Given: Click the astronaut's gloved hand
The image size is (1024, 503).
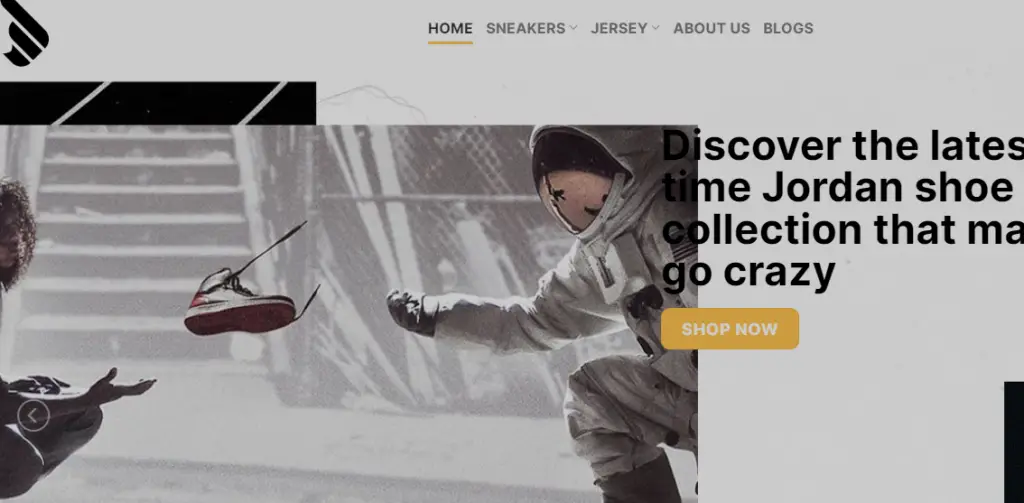Looking at the screenshot, I should [x=411, y=312].
